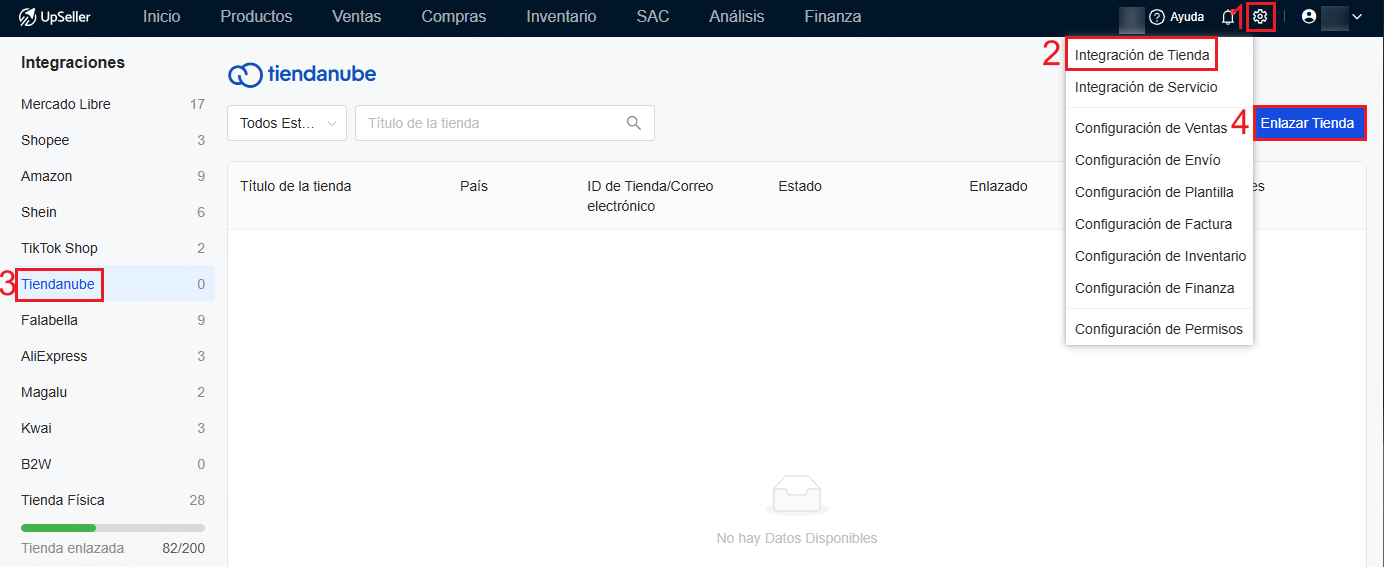The width and height of the screenshot is (1384, 567).
Task: Select Magalu in the sidebar
Action: (113, 392)
